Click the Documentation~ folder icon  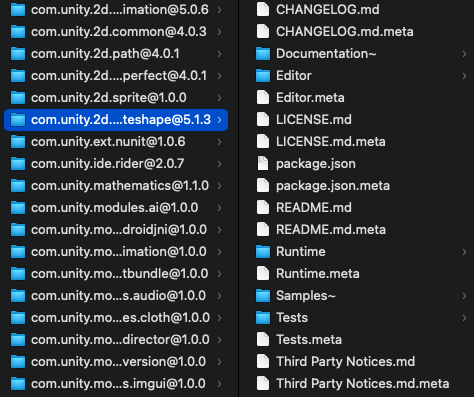tap(263, 54)
